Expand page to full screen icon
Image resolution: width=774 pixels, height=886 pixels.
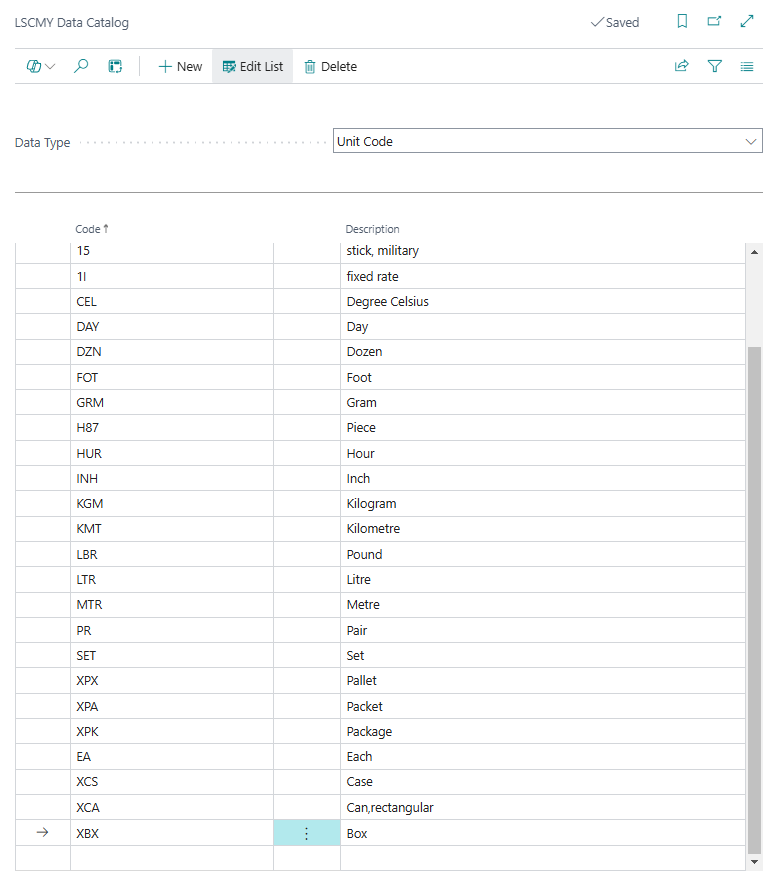746,21
